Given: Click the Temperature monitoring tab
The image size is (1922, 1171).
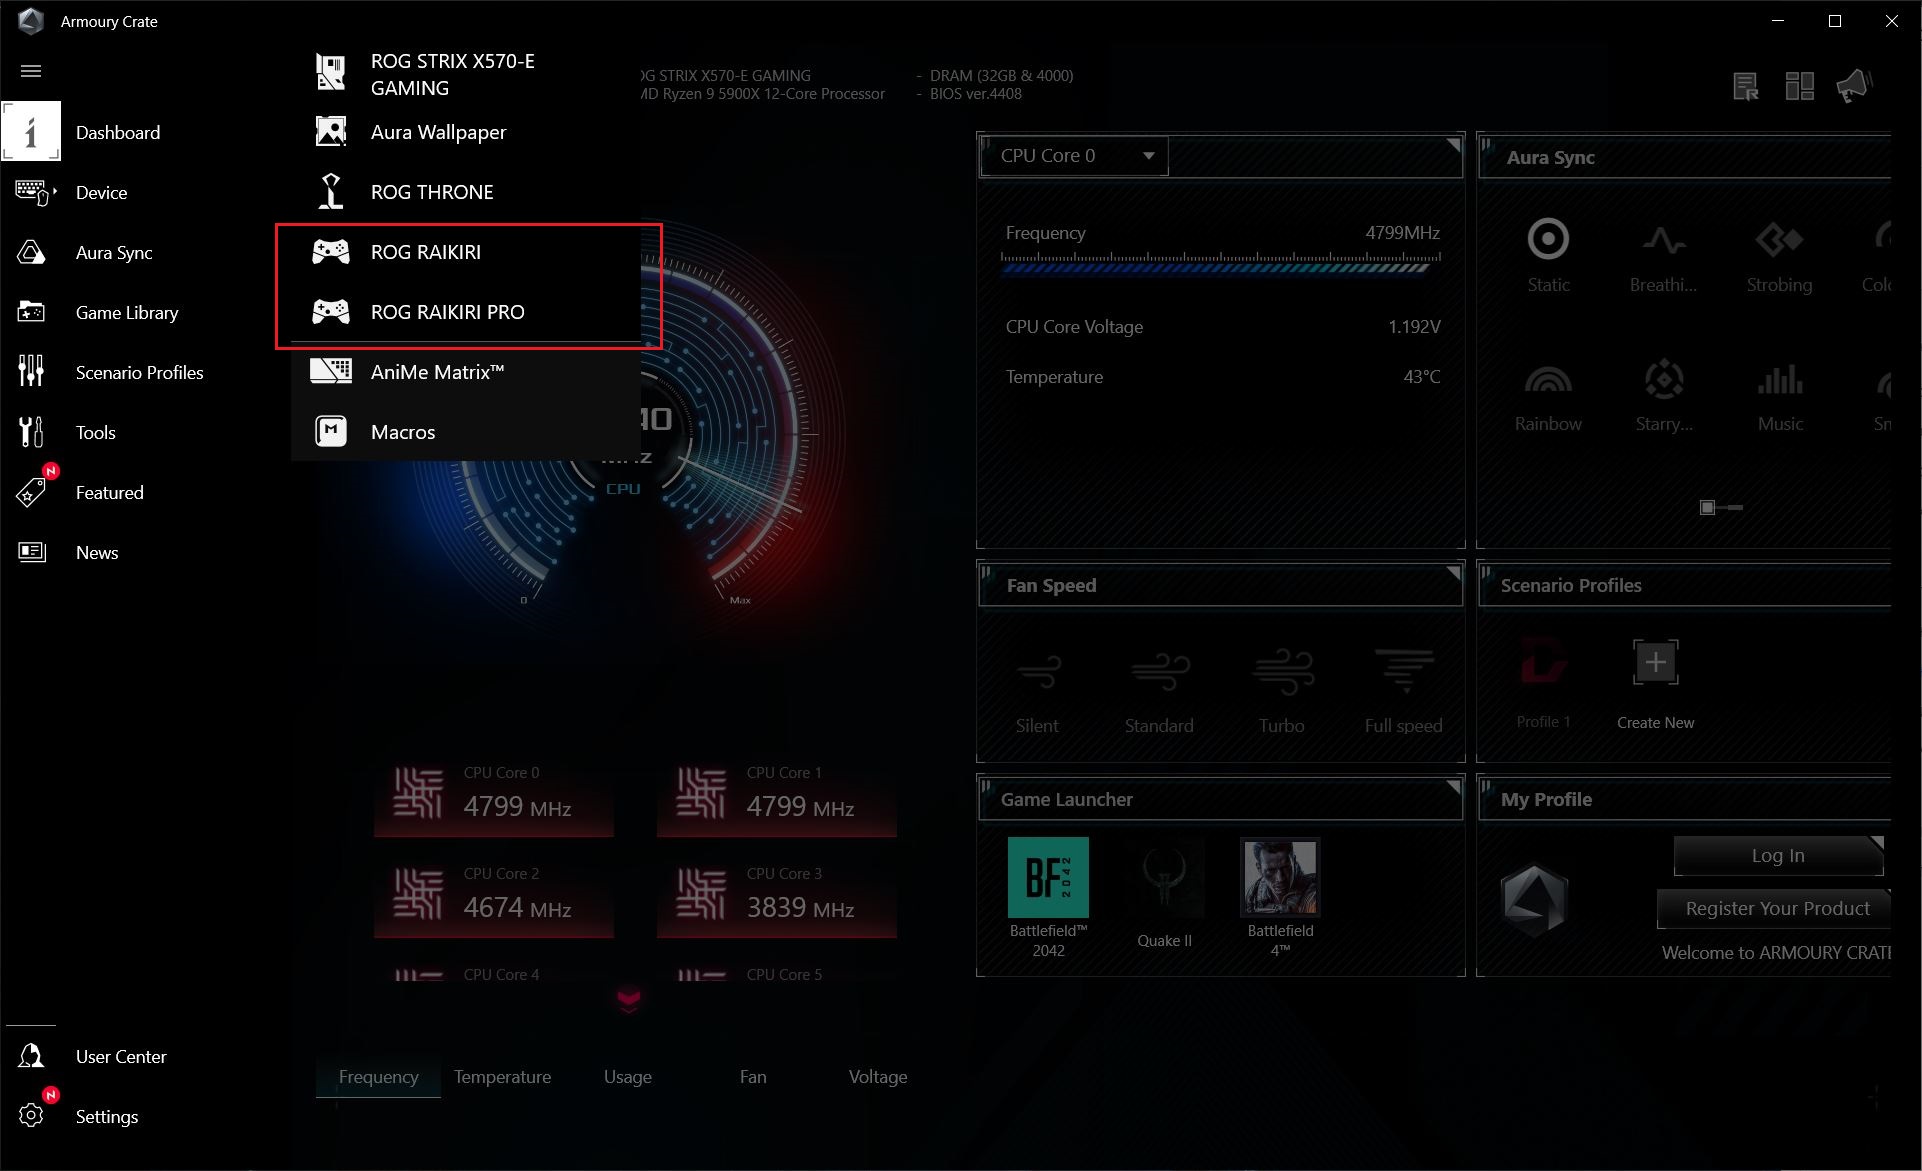Looking at the screenshot, I should tap(502, 1076).
